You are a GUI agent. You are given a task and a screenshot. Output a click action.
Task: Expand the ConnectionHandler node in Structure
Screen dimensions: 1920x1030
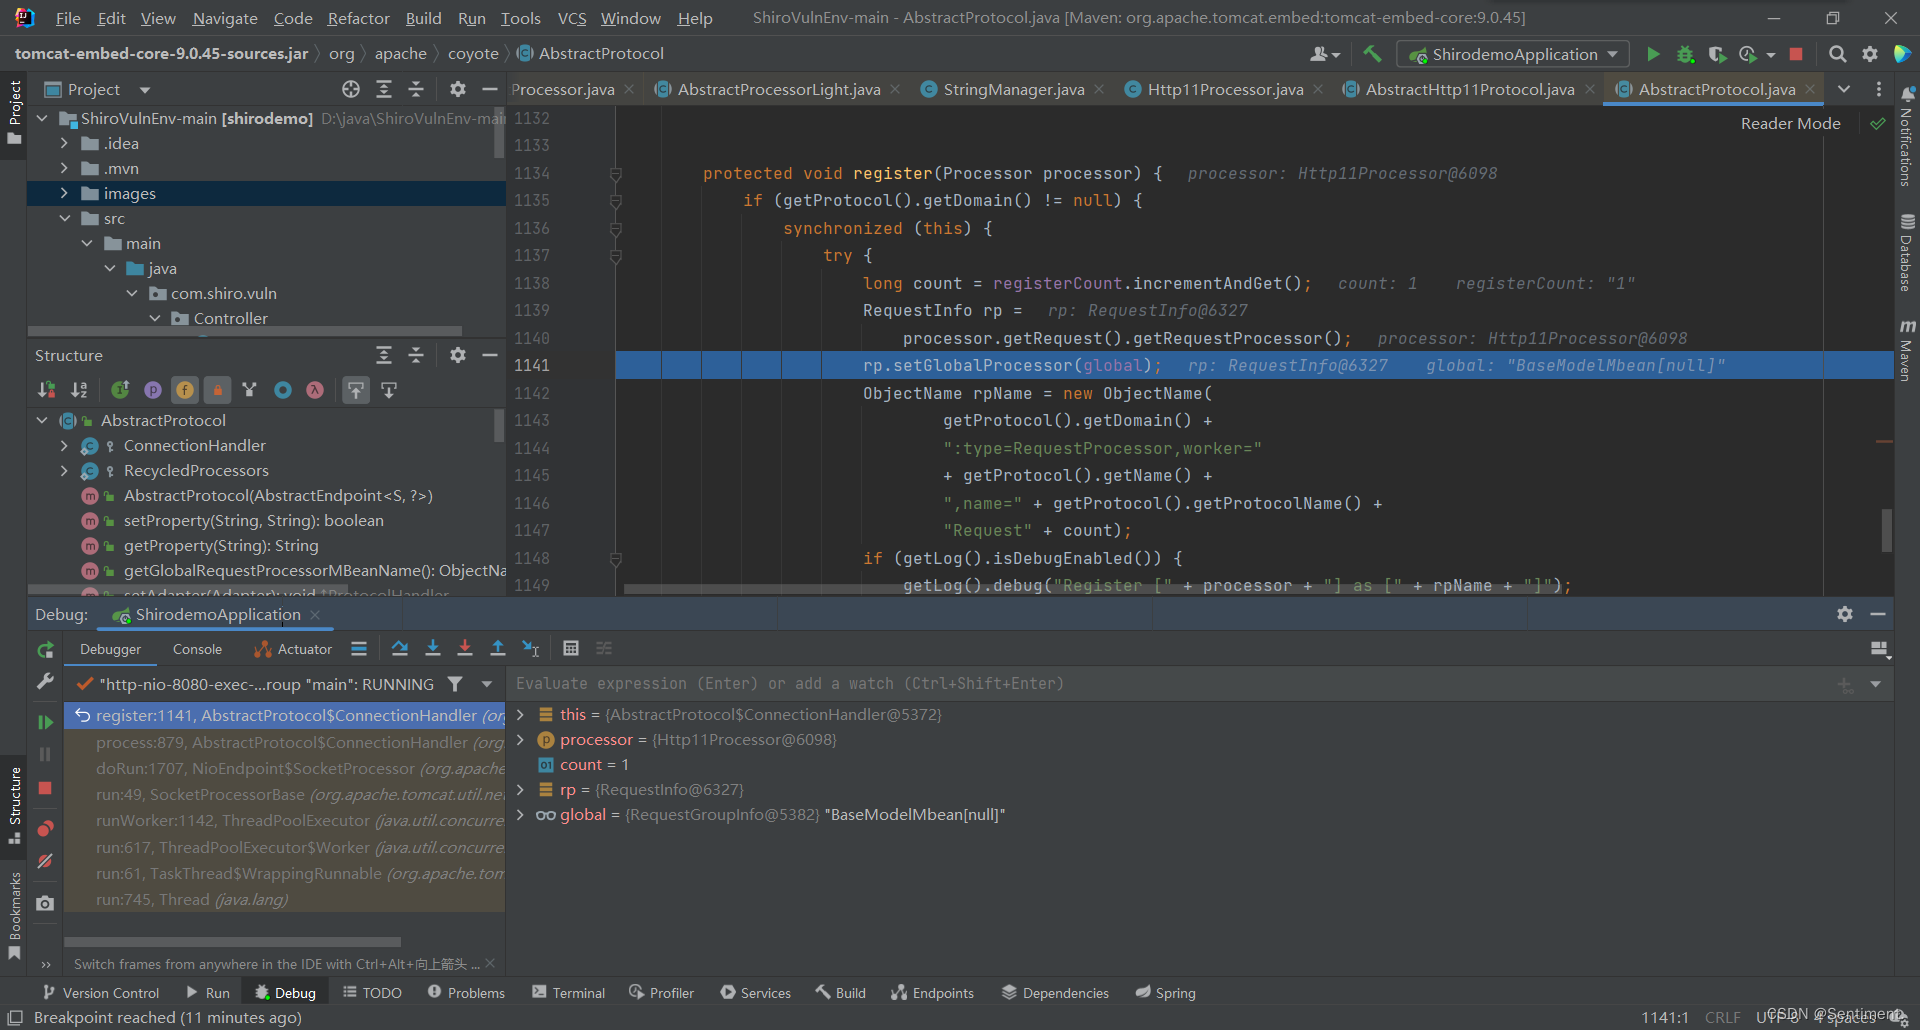(65, 445)
